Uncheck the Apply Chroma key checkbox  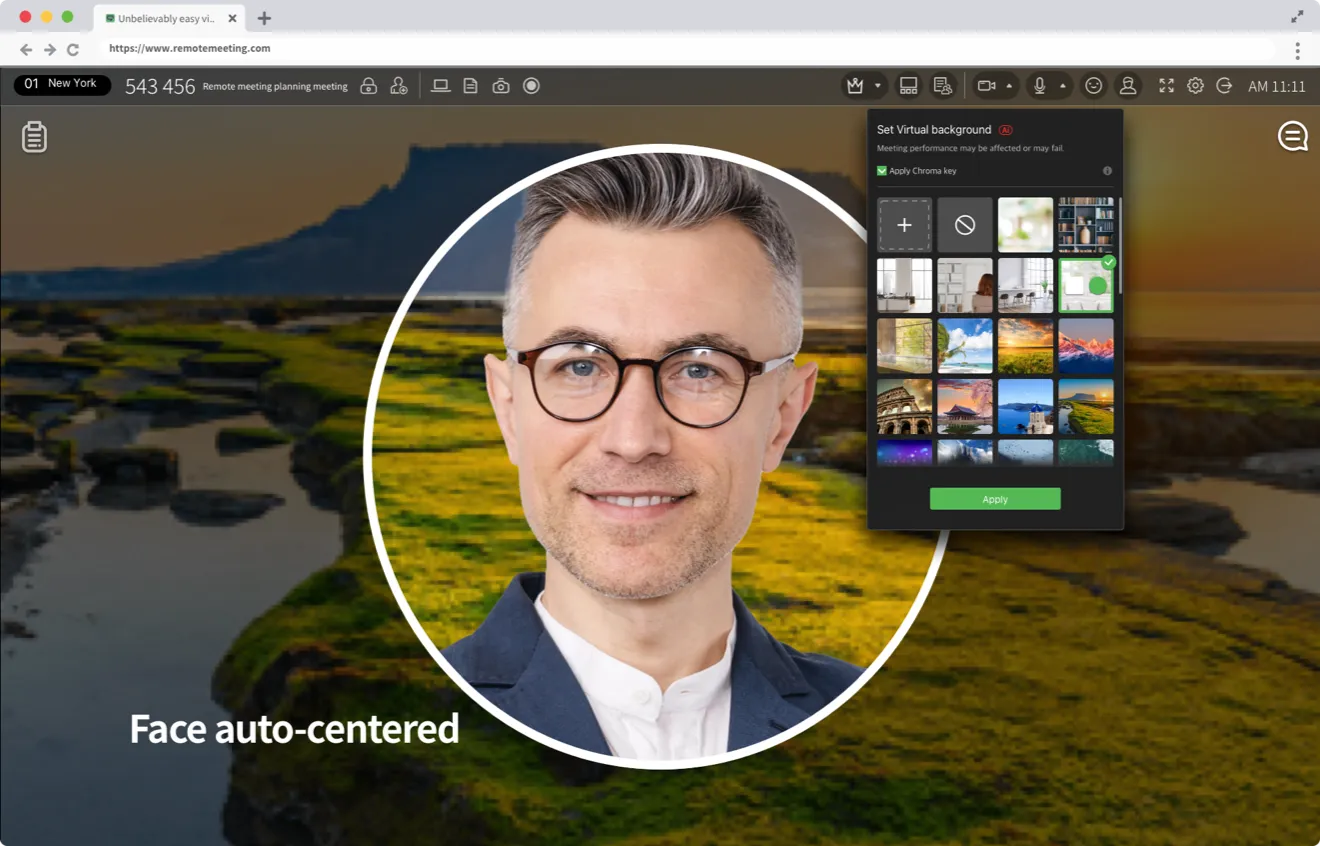point(882,171)
